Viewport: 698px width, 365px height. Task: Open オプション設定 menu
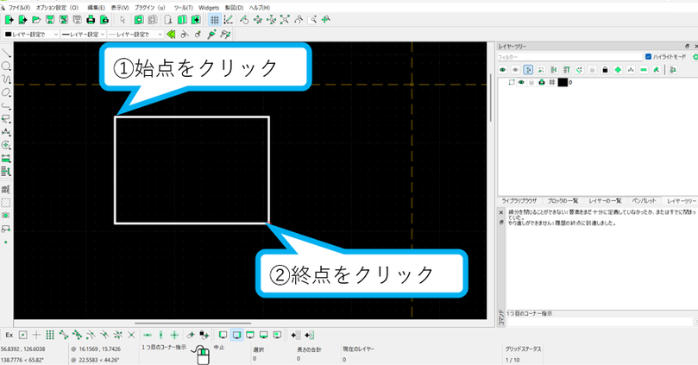tap(57, 8)
